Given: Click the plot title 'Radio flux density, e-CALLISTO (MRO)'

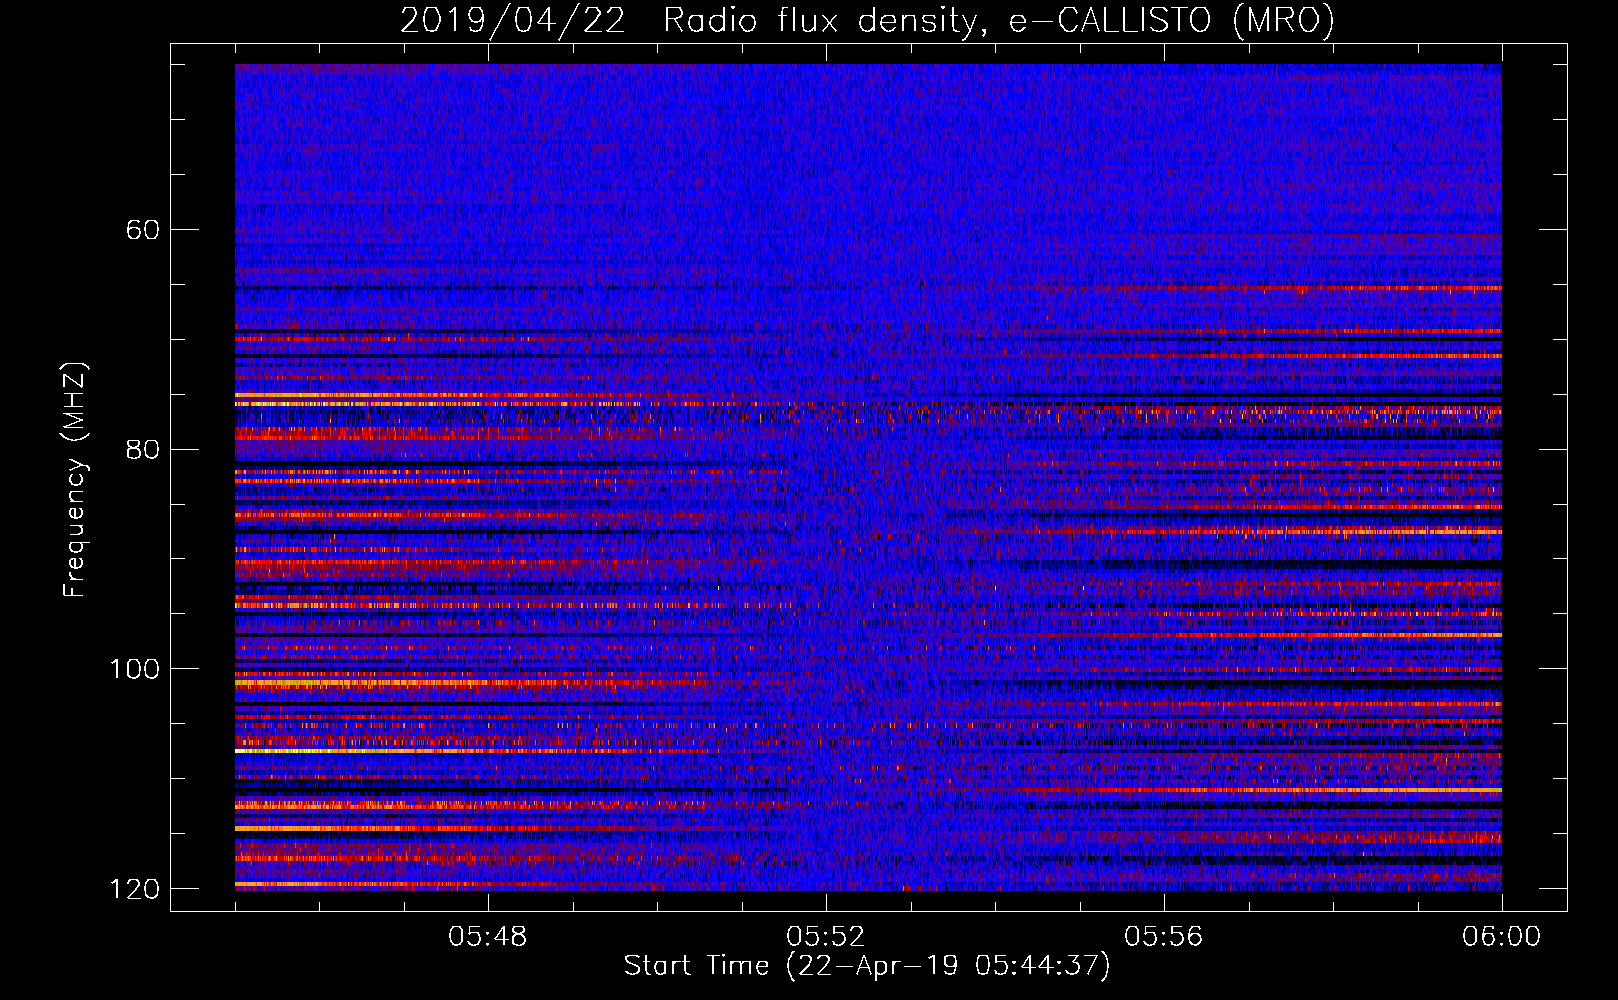Looking at the screenshot, I should click(999, 20).
